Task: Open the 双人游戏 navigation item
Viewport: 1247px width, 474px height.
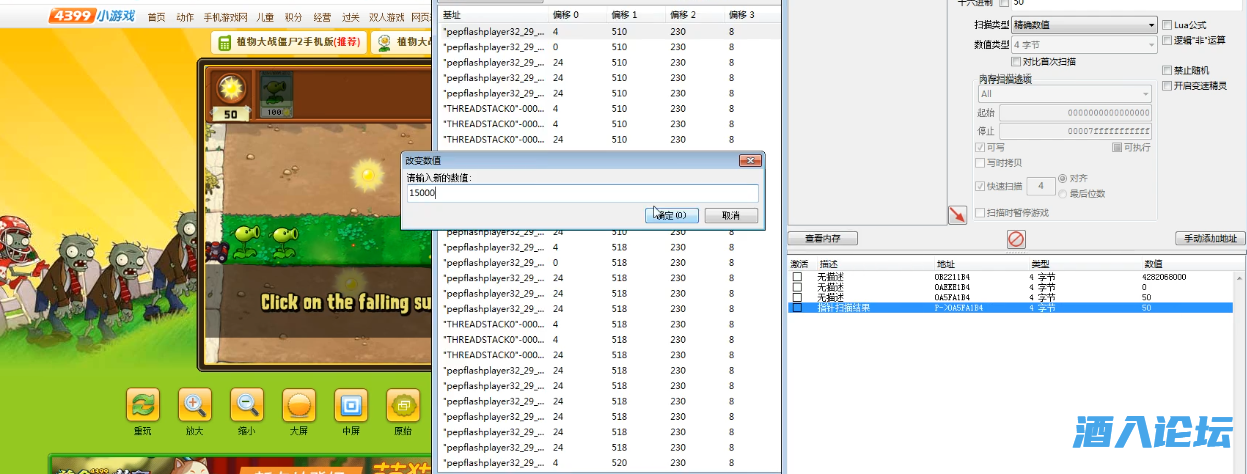Action: (387, 17)
